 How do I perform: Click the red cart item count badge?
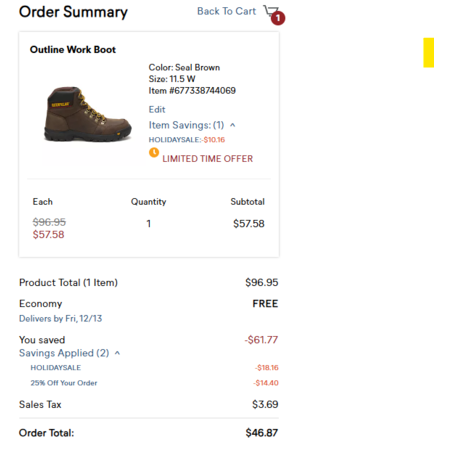(x=278, y=18)
